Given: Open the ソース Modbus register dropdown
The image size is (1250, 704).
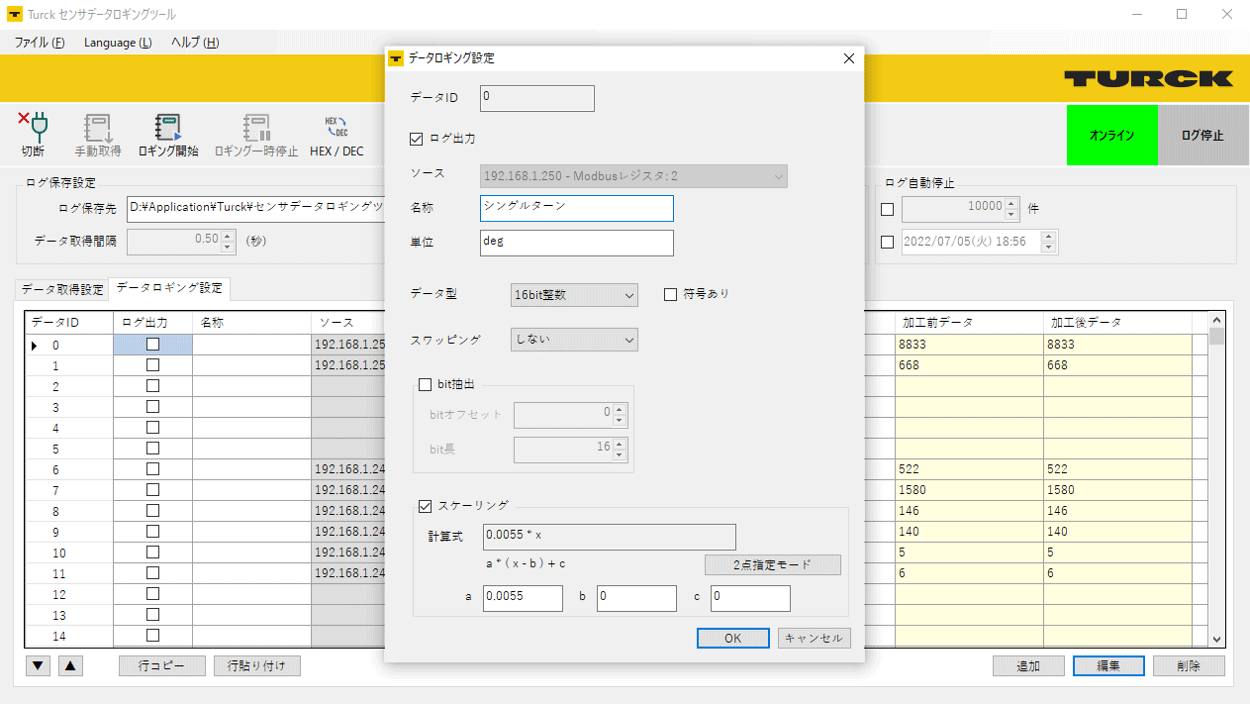Looking at the screenshot, I should [x=634, y=176].
